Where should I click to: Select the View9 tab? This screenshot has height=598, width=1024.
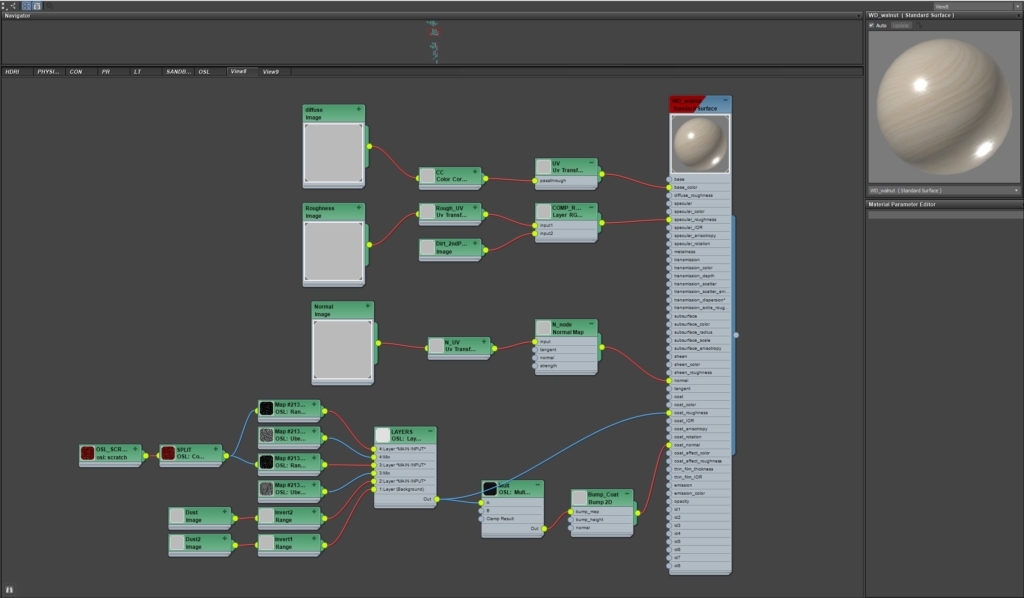[270, 72]
